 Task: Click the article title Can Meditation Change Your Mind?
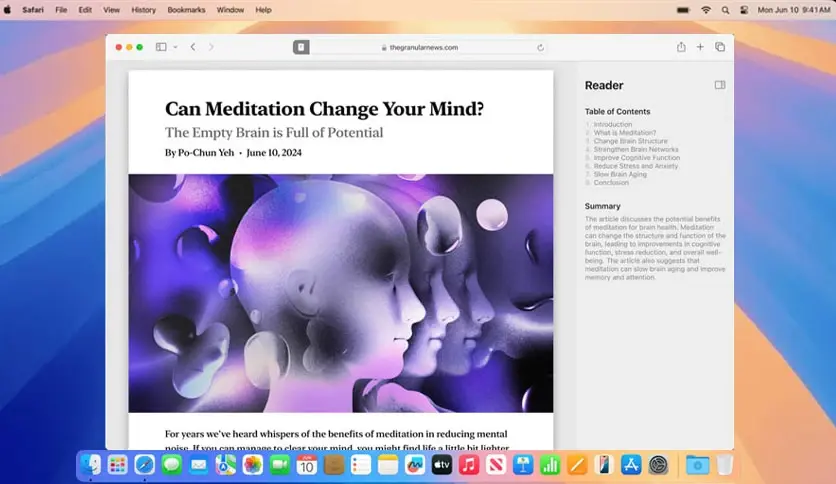click(324, 109)
